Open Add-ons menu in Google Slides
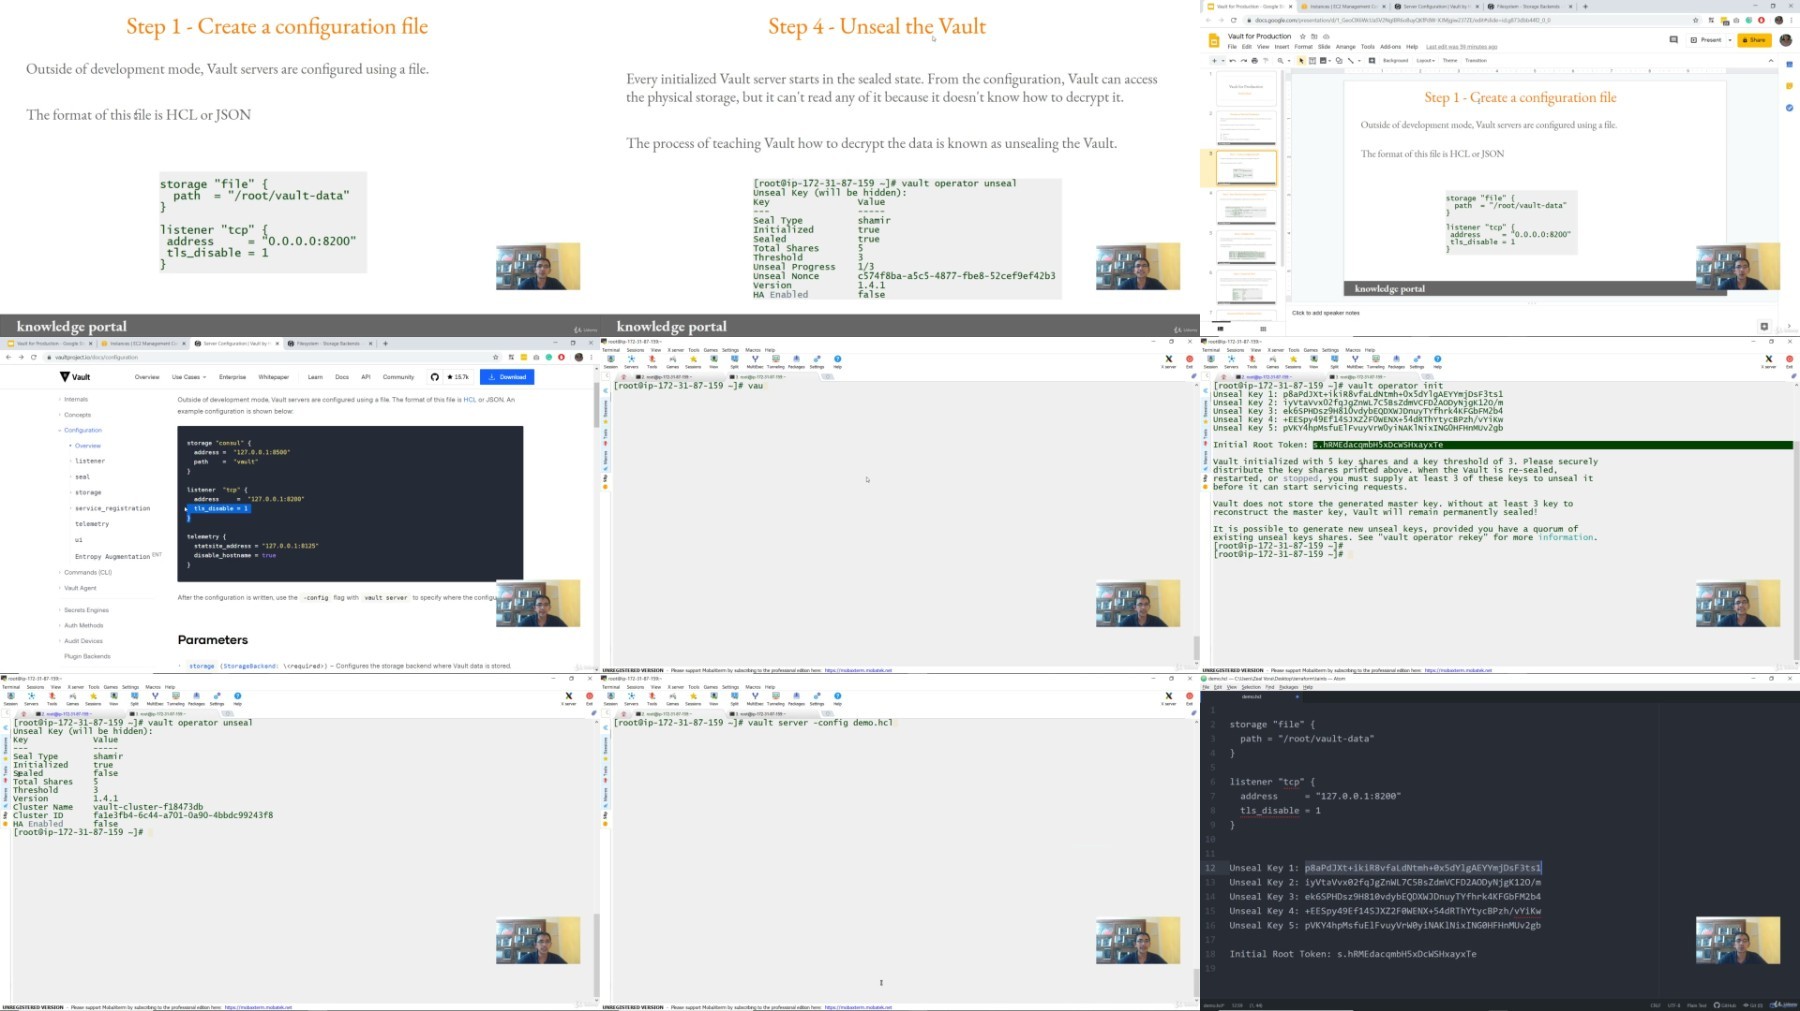Viewport: 1800px width, 1011px height. [1390, 46]
